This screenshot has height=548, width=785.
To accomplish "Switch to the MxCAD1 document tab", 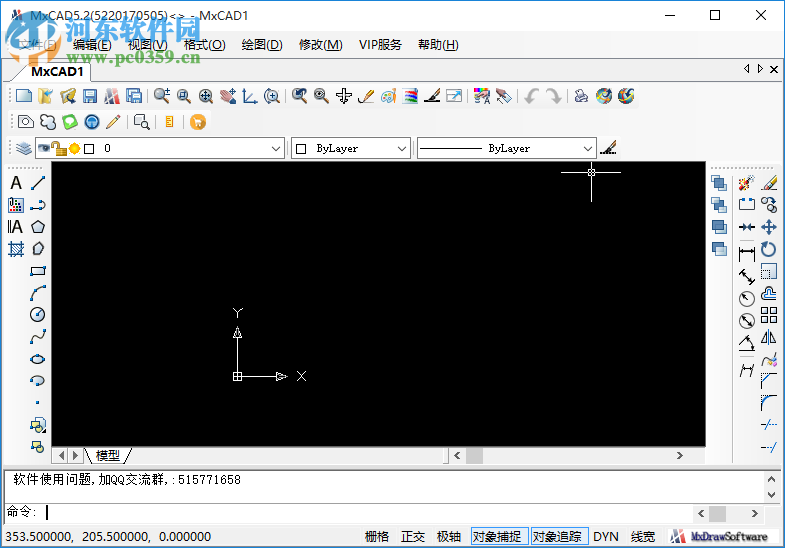I will click(x=57, y=72).
